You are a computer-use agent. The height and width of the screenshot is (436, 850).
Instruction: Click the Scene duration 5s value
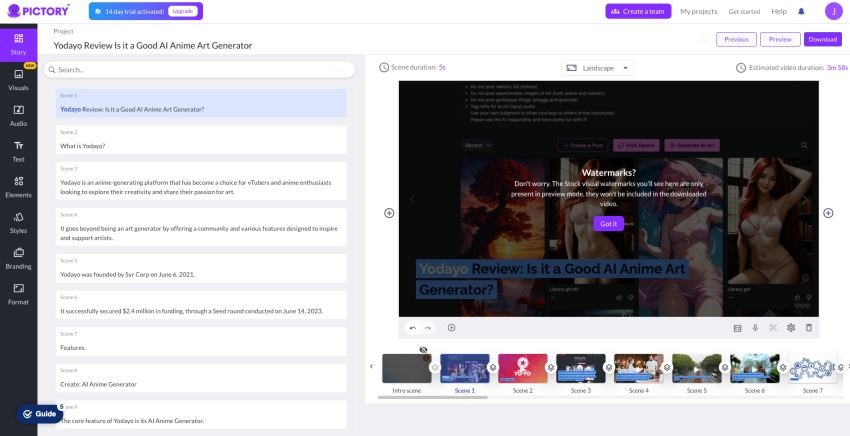(442, 67)
